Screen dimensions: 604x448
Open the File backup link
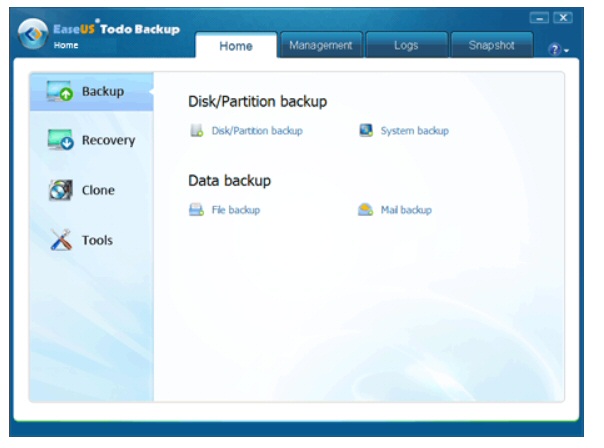point(236,210)
